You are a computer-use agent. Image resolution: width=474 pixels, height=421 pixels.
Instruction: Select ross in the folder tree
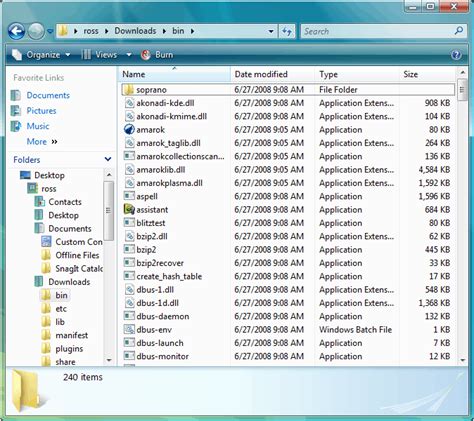point(49,189)
